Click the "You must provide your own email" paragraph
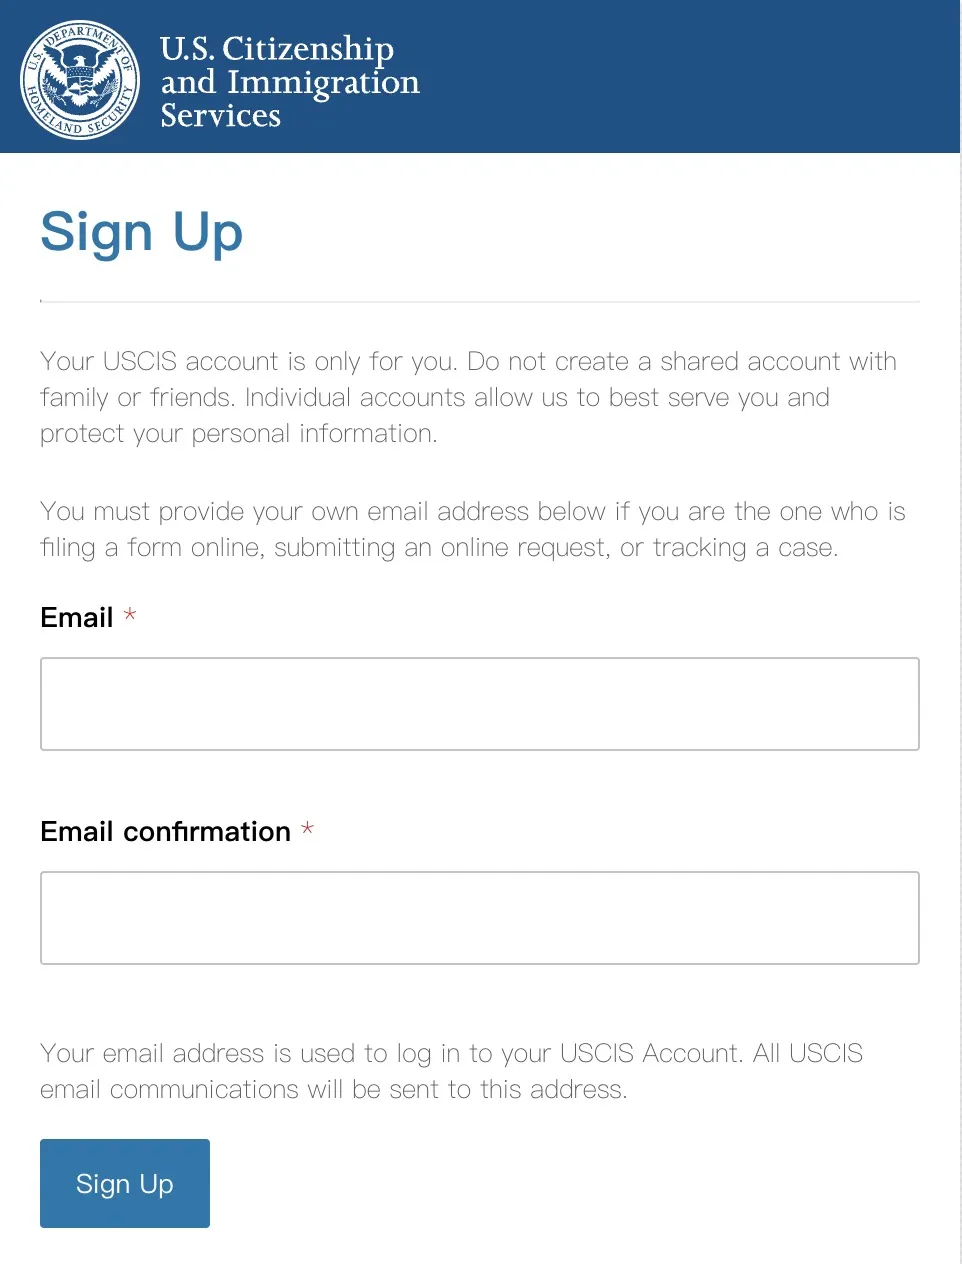This screenshot has width=962, height=1264. (x=472, y=529)
